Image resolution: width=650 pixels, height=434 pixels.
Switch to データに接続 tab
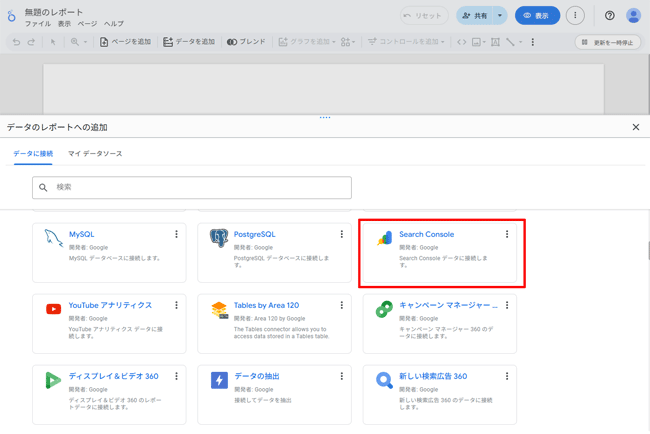(x=33, y=154)
